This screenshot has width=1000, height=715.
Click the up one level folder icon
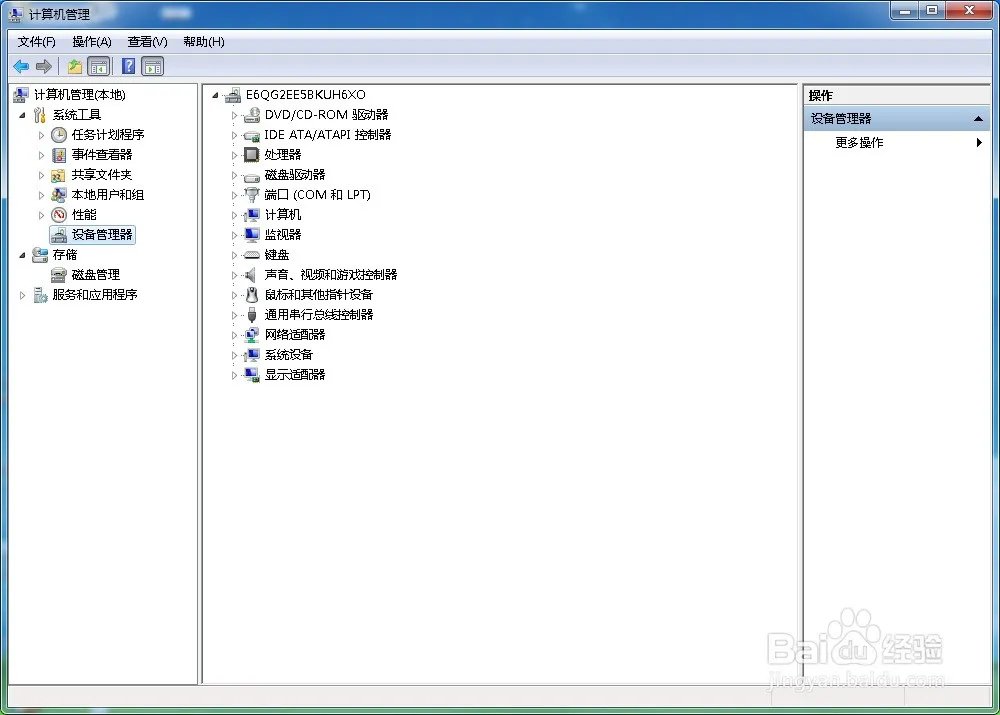tap(75, 67)
